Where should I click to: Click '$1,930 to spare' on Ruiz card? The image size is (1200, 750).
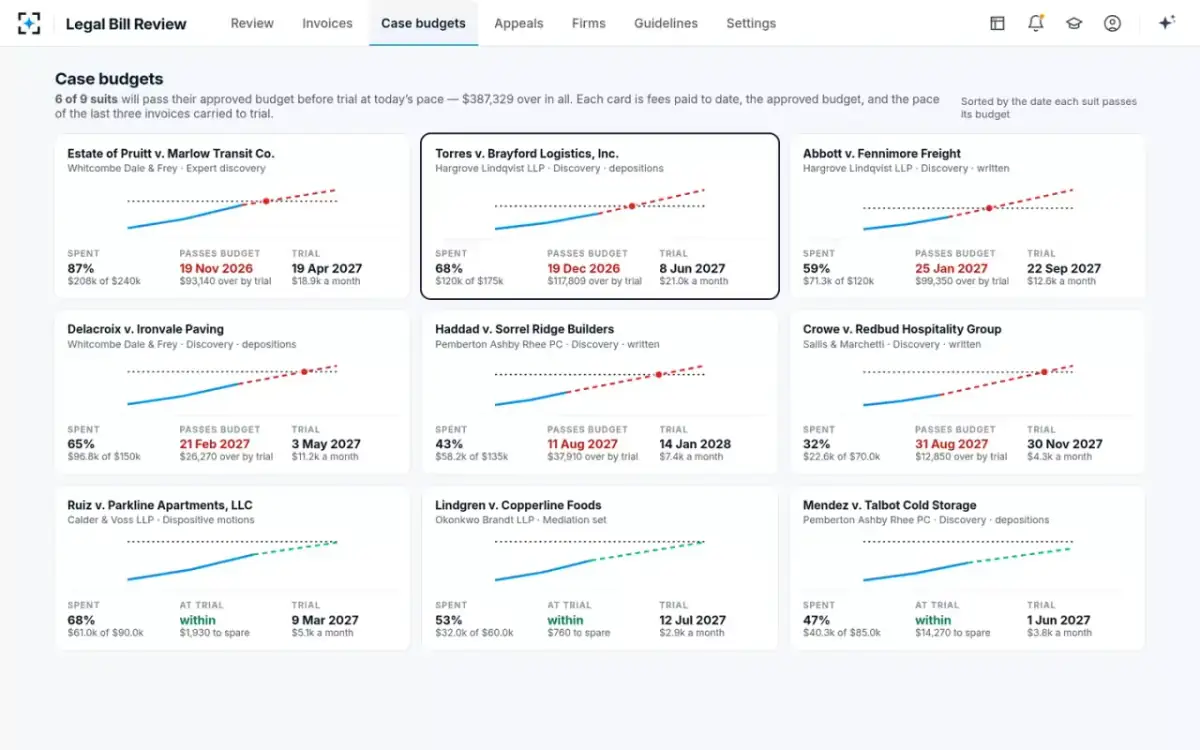[215, 633]
